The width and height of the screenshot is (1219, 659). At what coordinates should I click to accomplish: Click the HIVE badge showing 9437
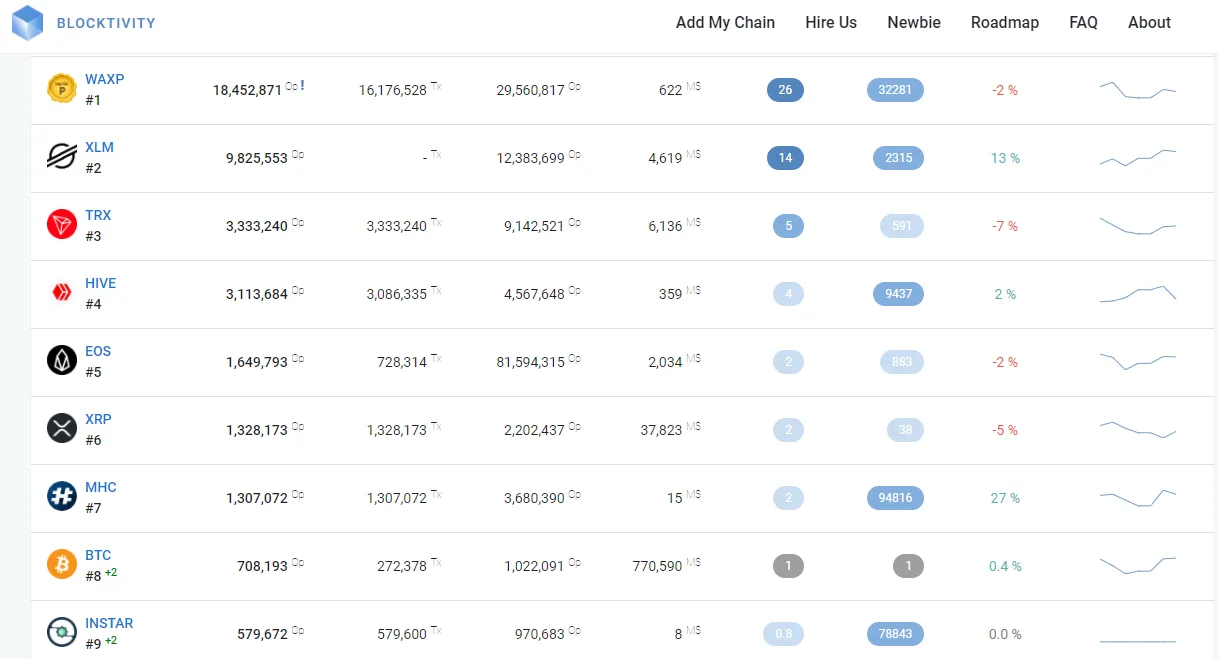898,294
